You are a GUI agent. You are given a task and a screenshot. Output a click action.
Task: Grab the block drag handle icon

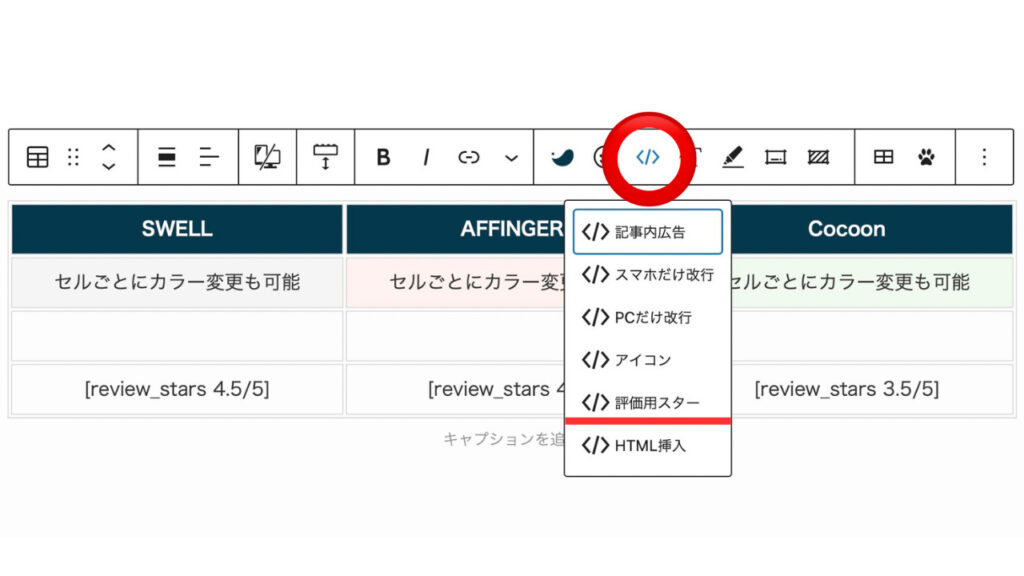point(74,157)
